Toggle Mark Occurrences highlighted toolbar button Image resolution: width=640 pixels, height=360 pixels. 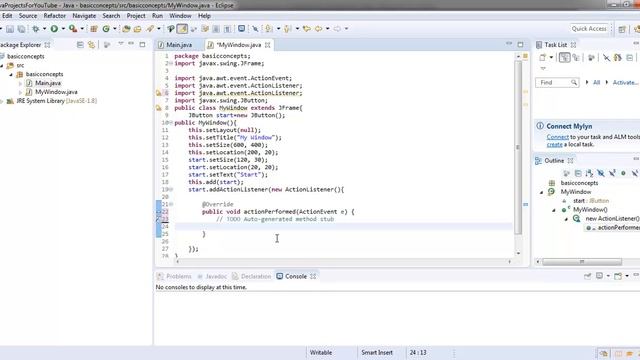click(182, 29)
